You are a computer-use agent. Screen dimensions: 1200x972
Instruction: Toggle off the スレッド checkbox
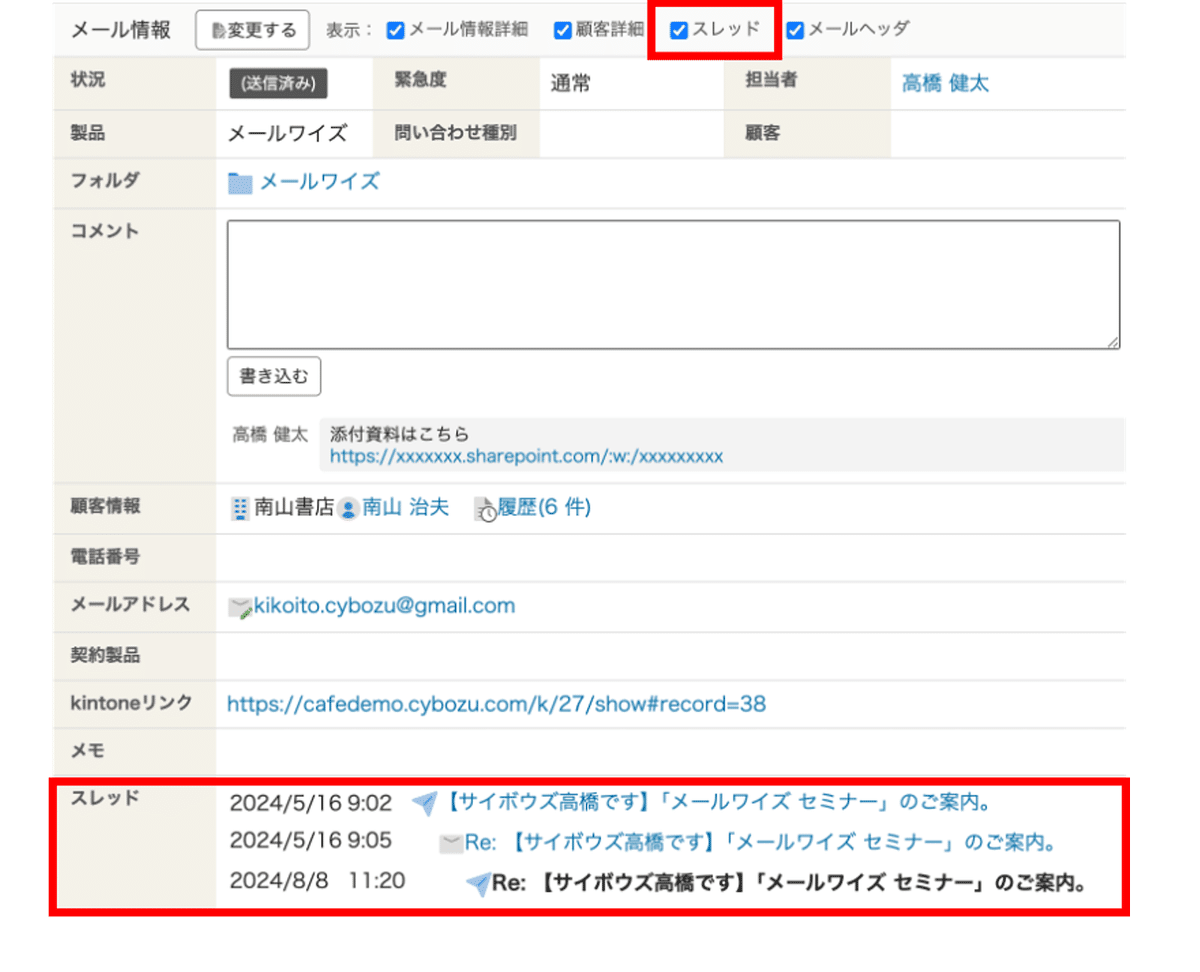click(x=680, y=30)
